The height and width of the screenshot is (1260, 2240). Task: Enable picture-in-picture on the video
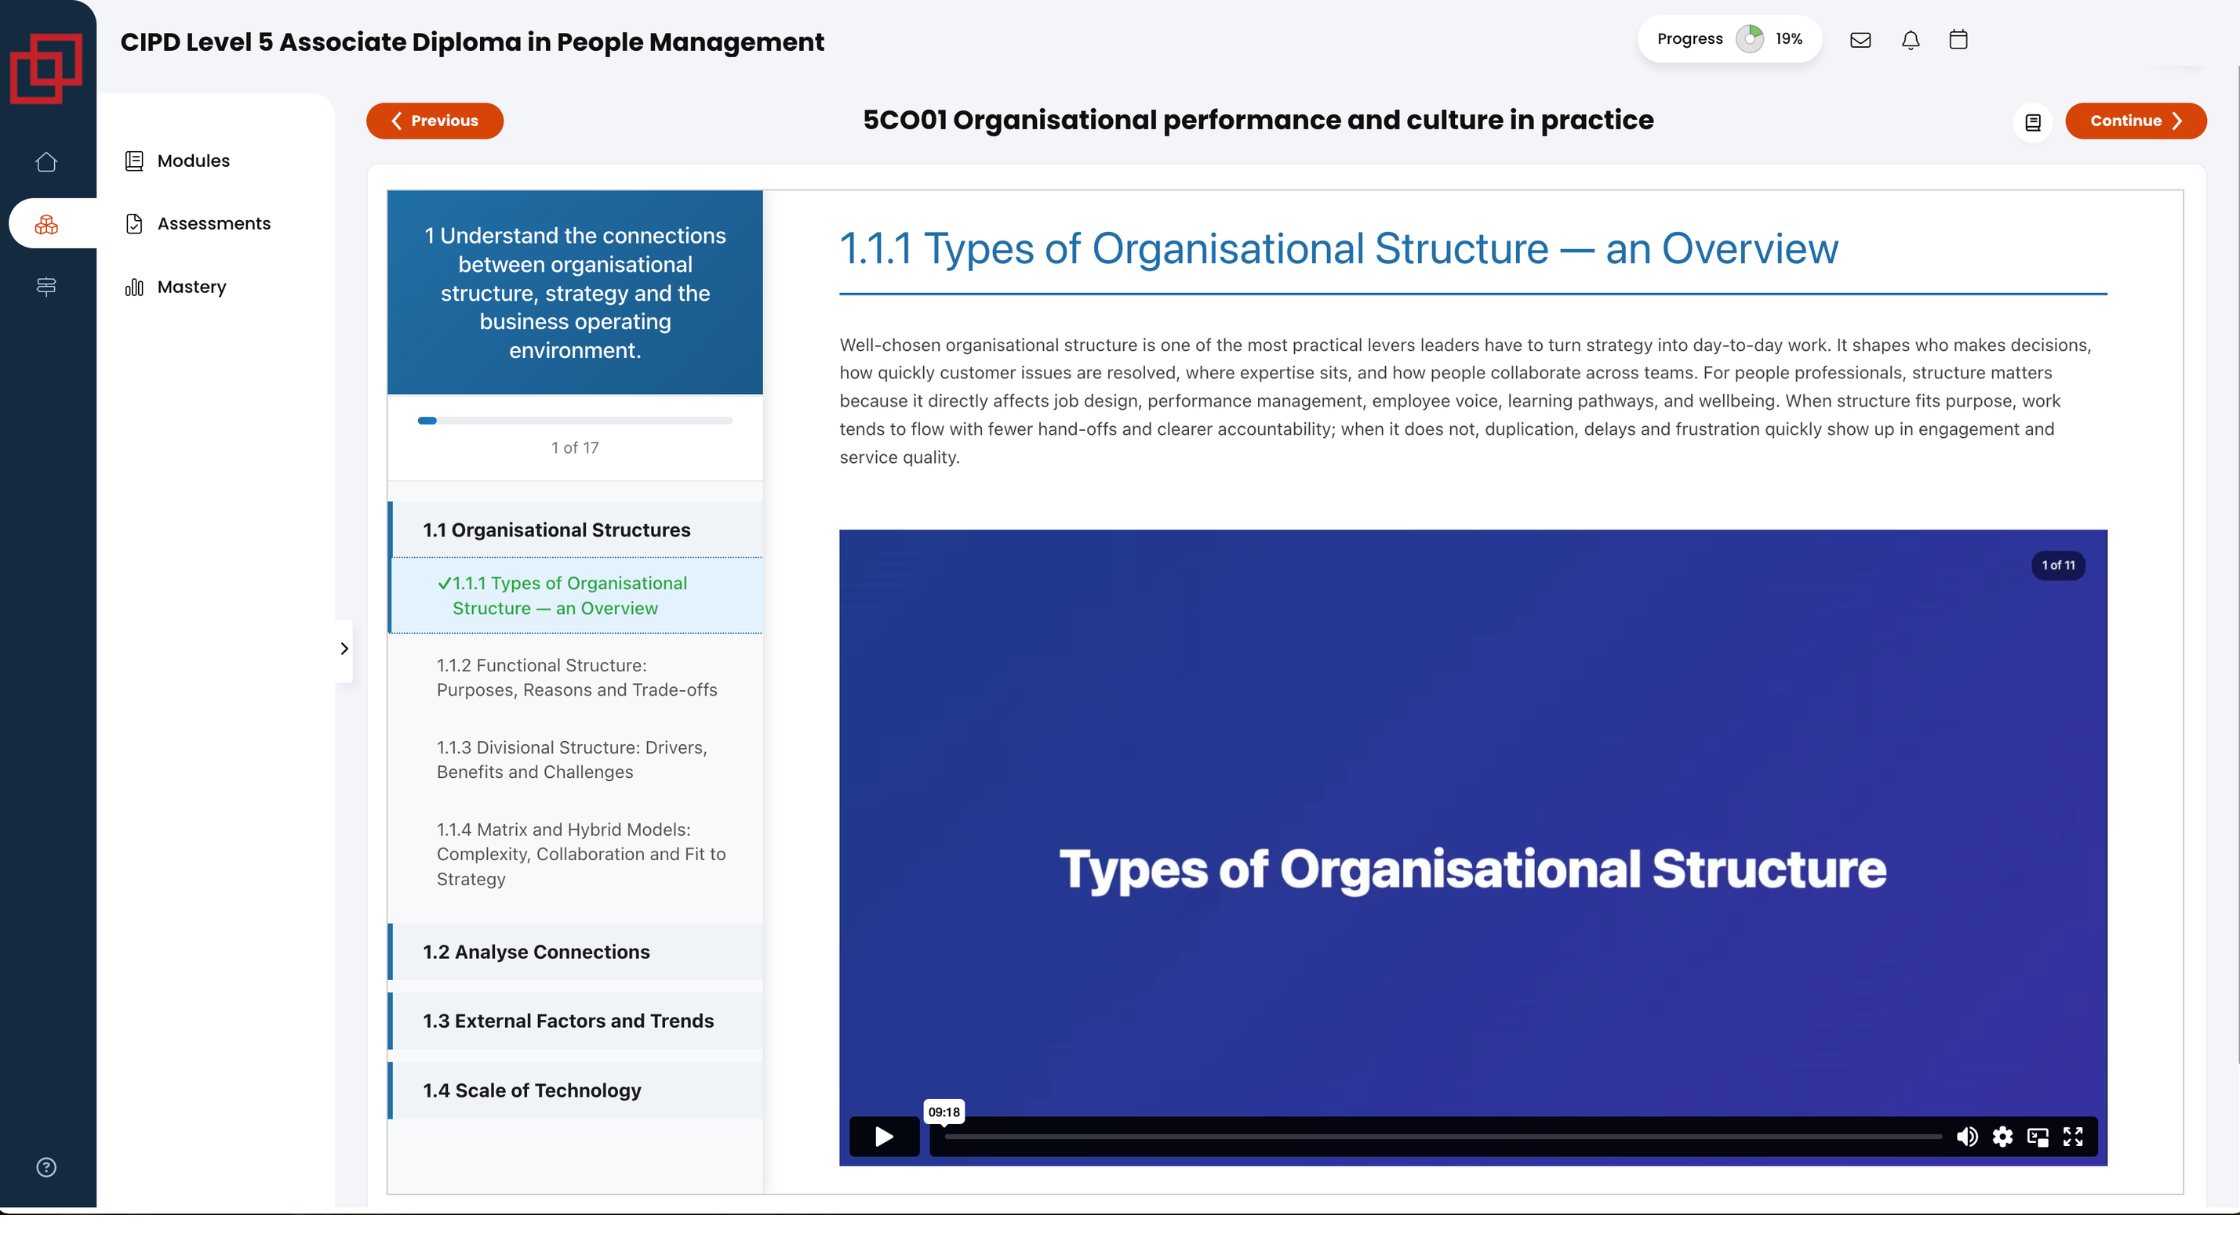2038,1137
